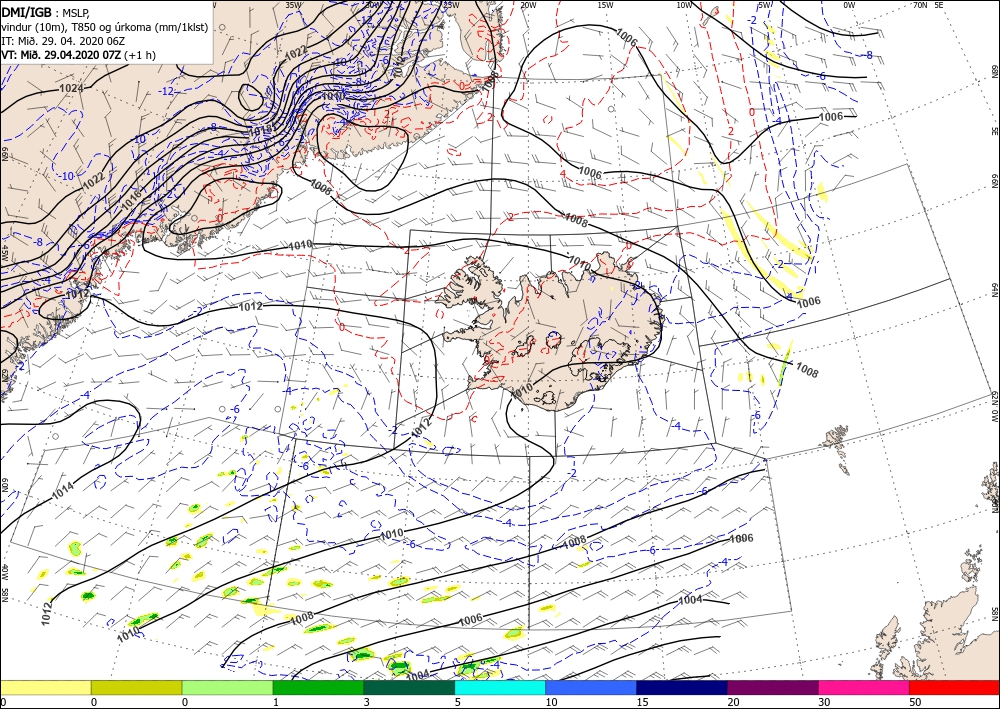Click the '15W' longitude label
The image size is (1000, 709).
(x=605, y=5)
